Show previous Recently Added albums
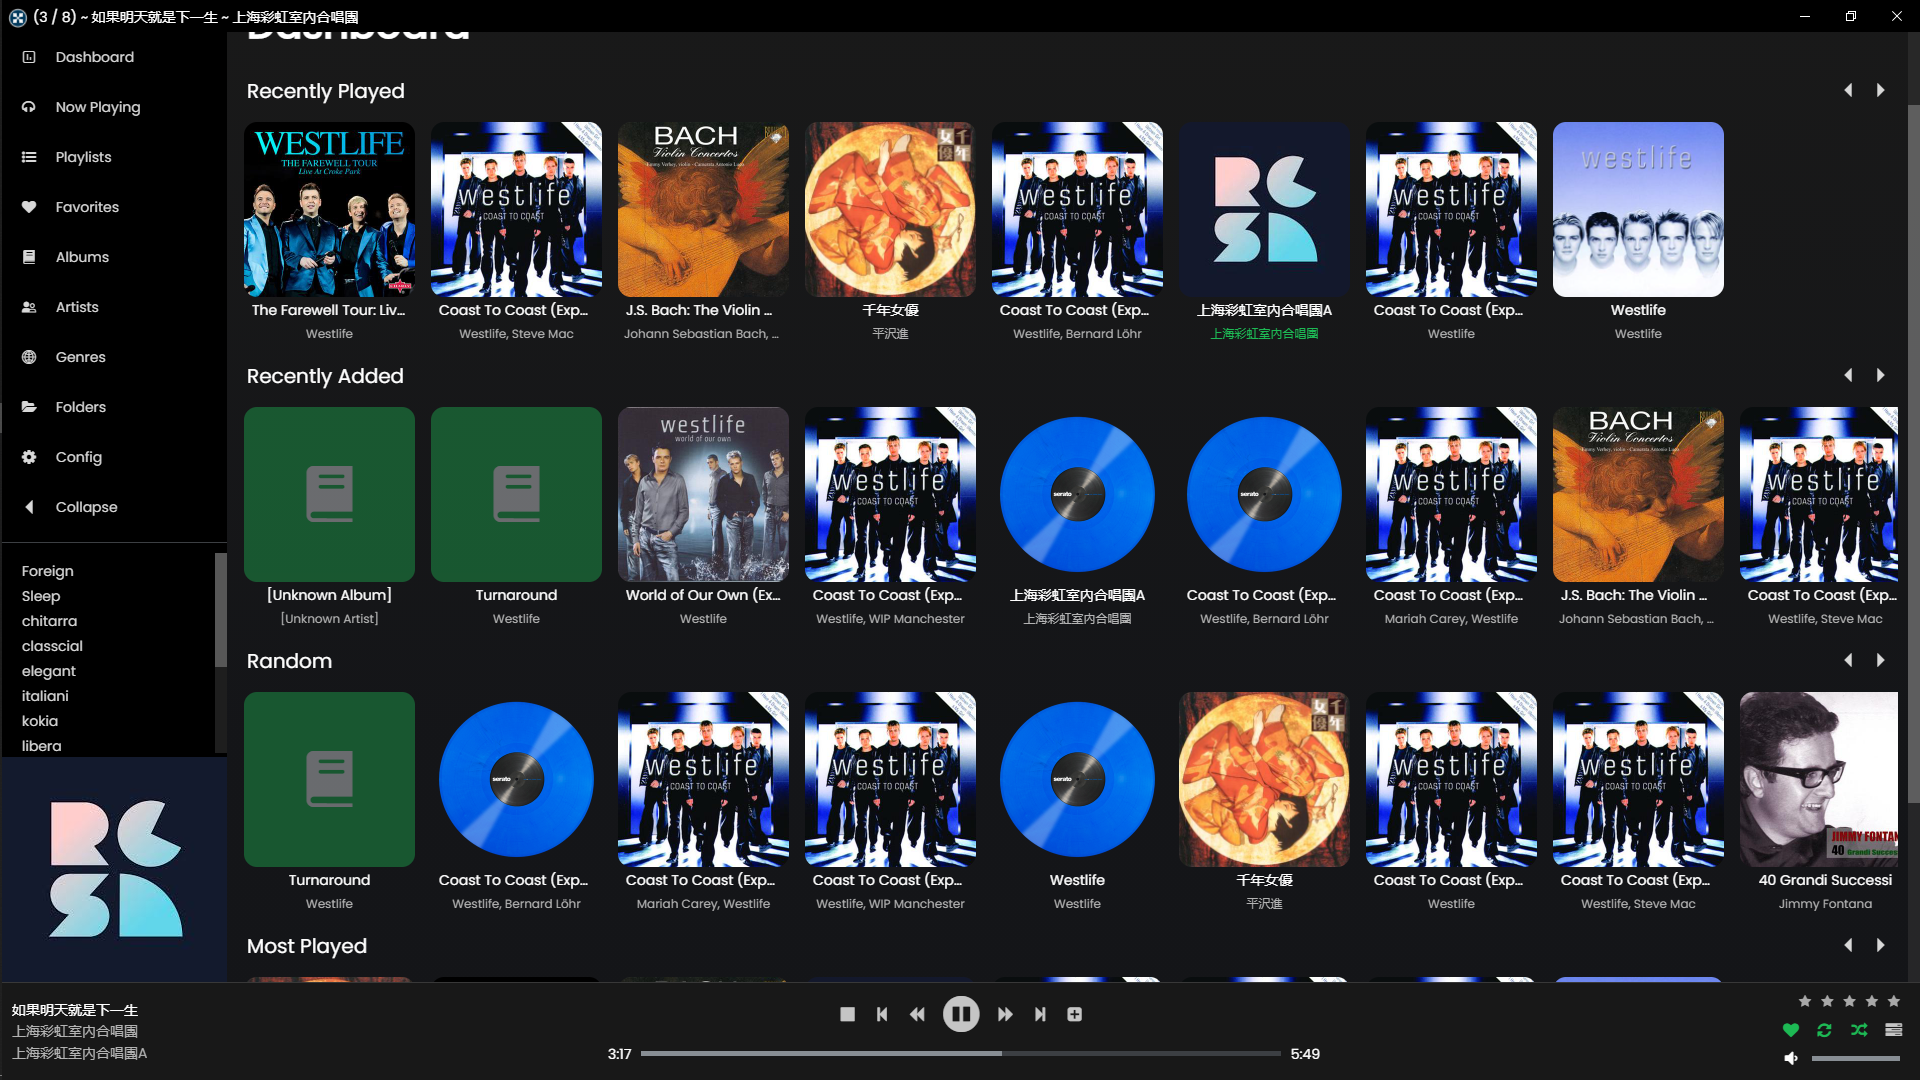1920x1080 pixels. [x=1848, y=375]
